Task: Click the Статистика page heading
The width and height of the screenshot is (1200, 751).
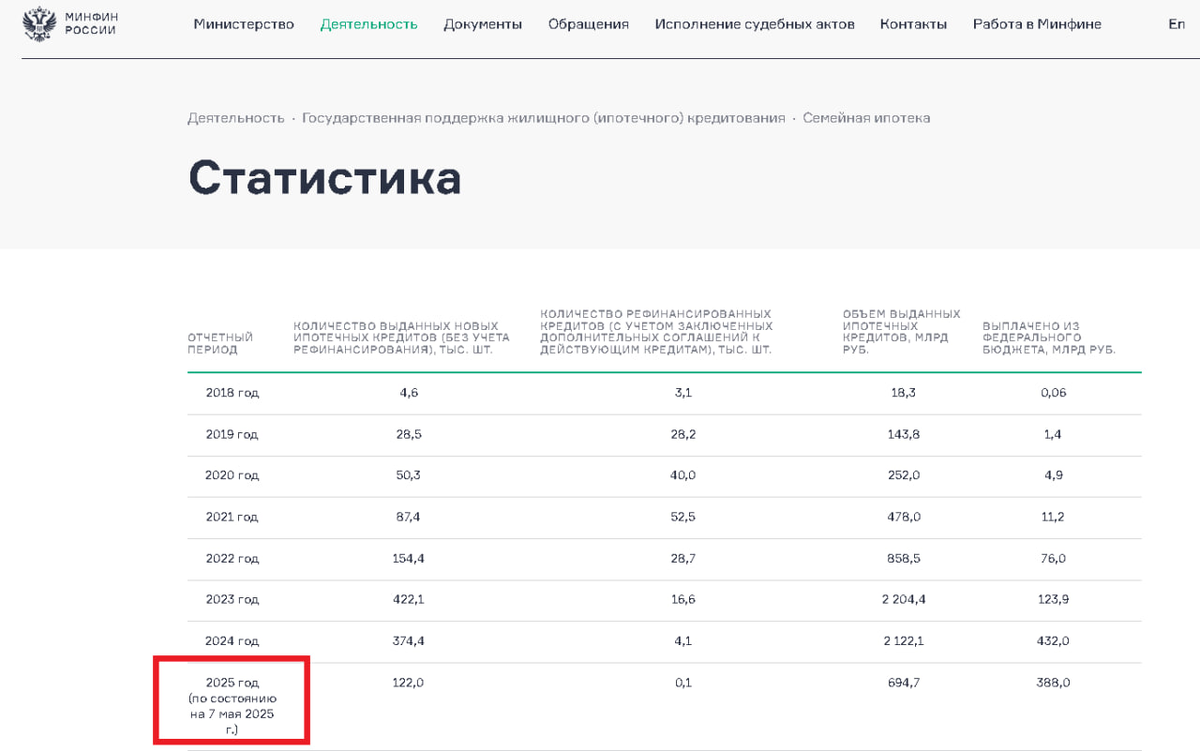Action: pyautogui.click(x=325, y=178)
